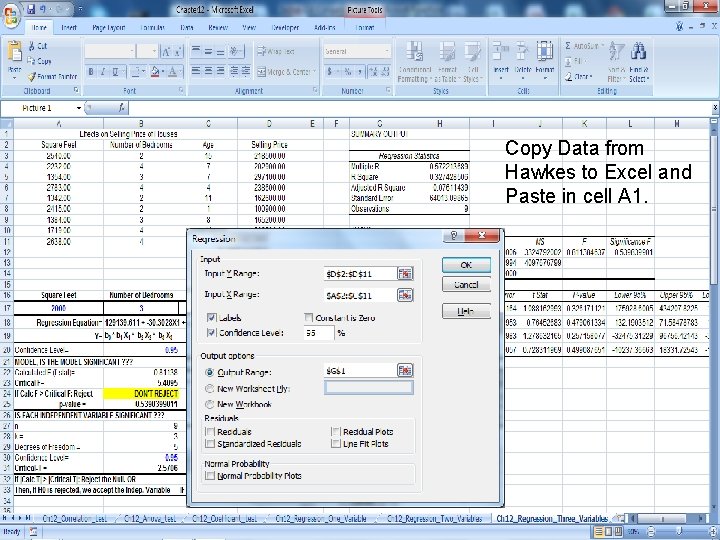Open the number format General dropdown
The width and height of the screenshot is (720, 540).
(387, 51)
